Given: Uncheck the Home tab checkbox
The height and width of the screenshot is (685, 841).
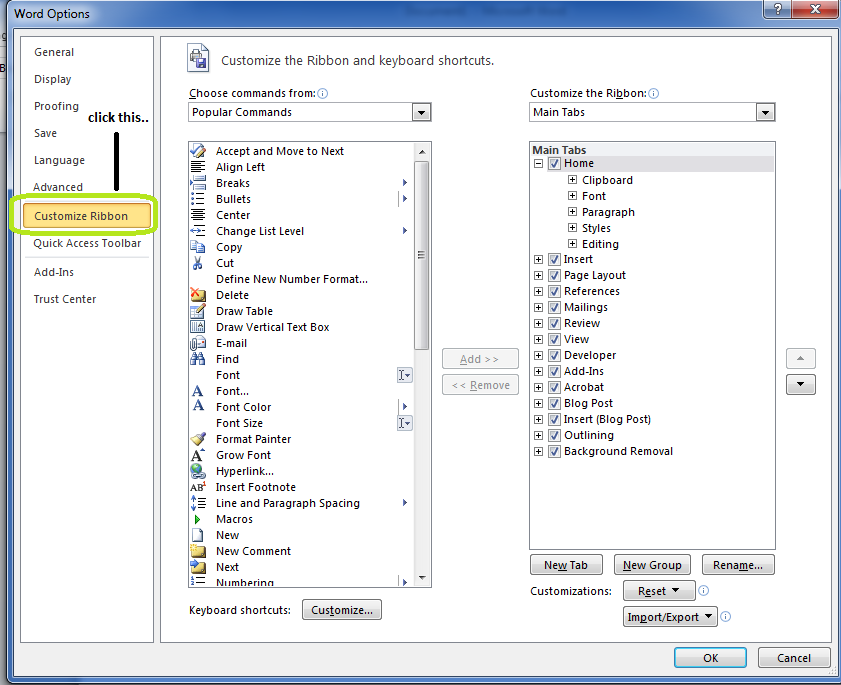Looking at the screenshot, I should (x=555, y=163).
